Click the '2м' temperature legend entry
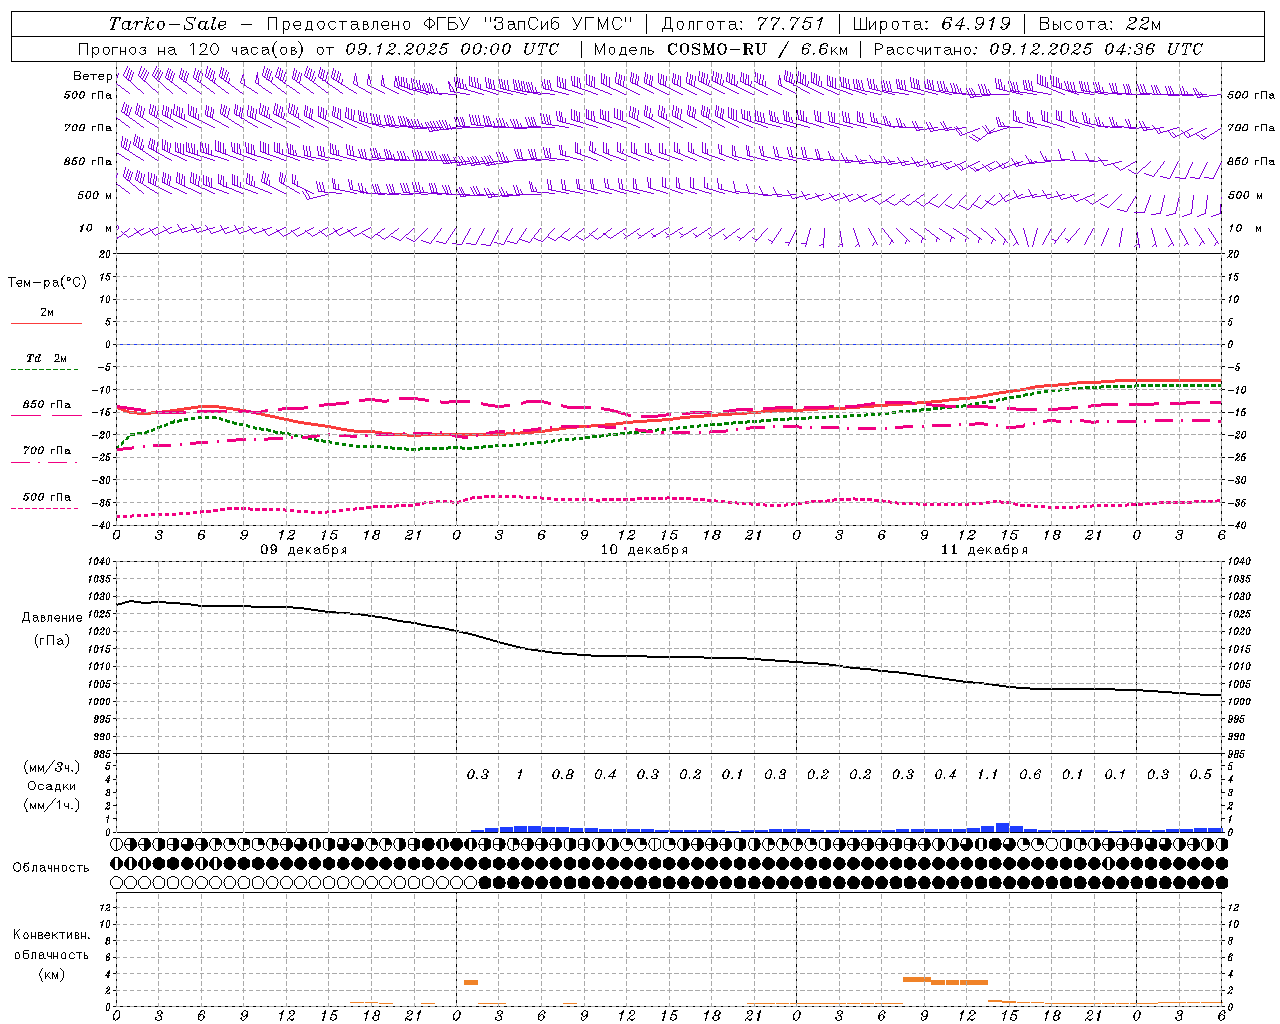Viewport: 1280px width, 1024px height. point(47,313)
